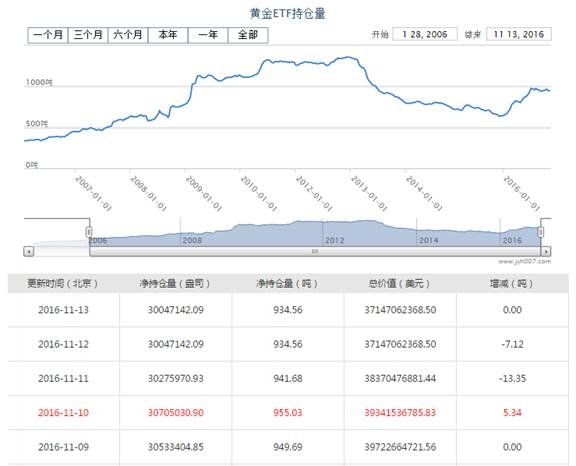Click tonnage value 955.03
This screenshot has height=466, width=576.
pos(288,412)
